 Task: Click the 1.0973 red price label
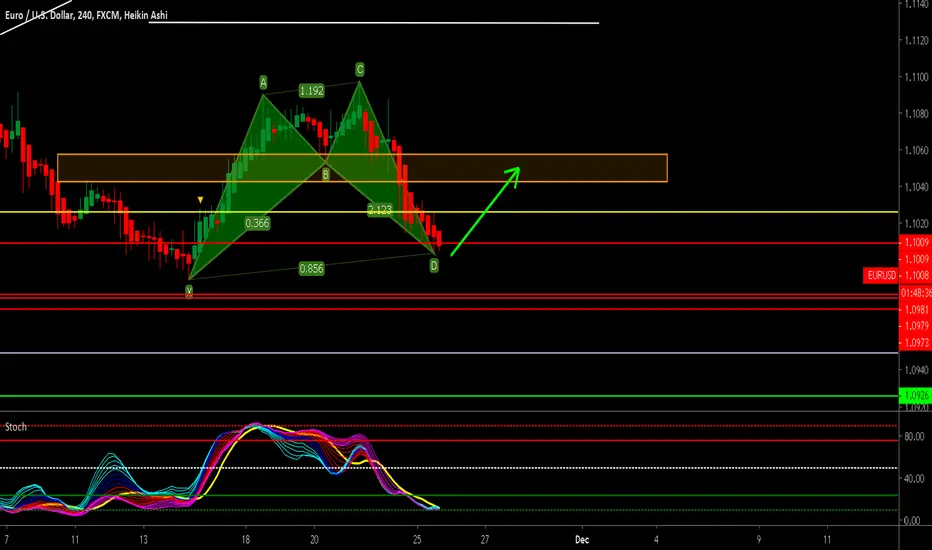(x=916, y=342)
